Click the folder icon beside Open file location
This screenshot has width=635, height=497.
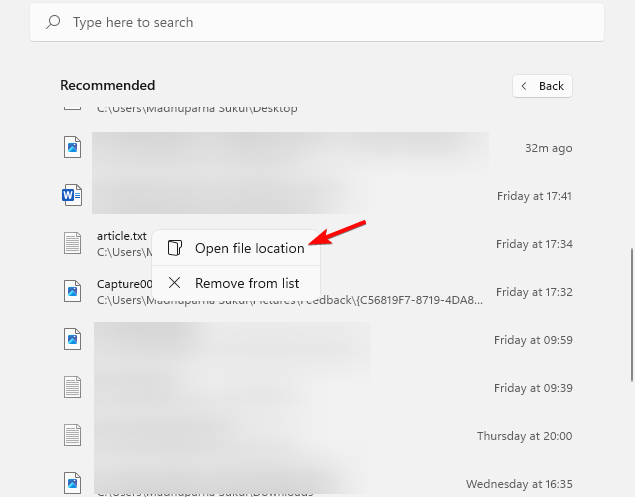175,248
